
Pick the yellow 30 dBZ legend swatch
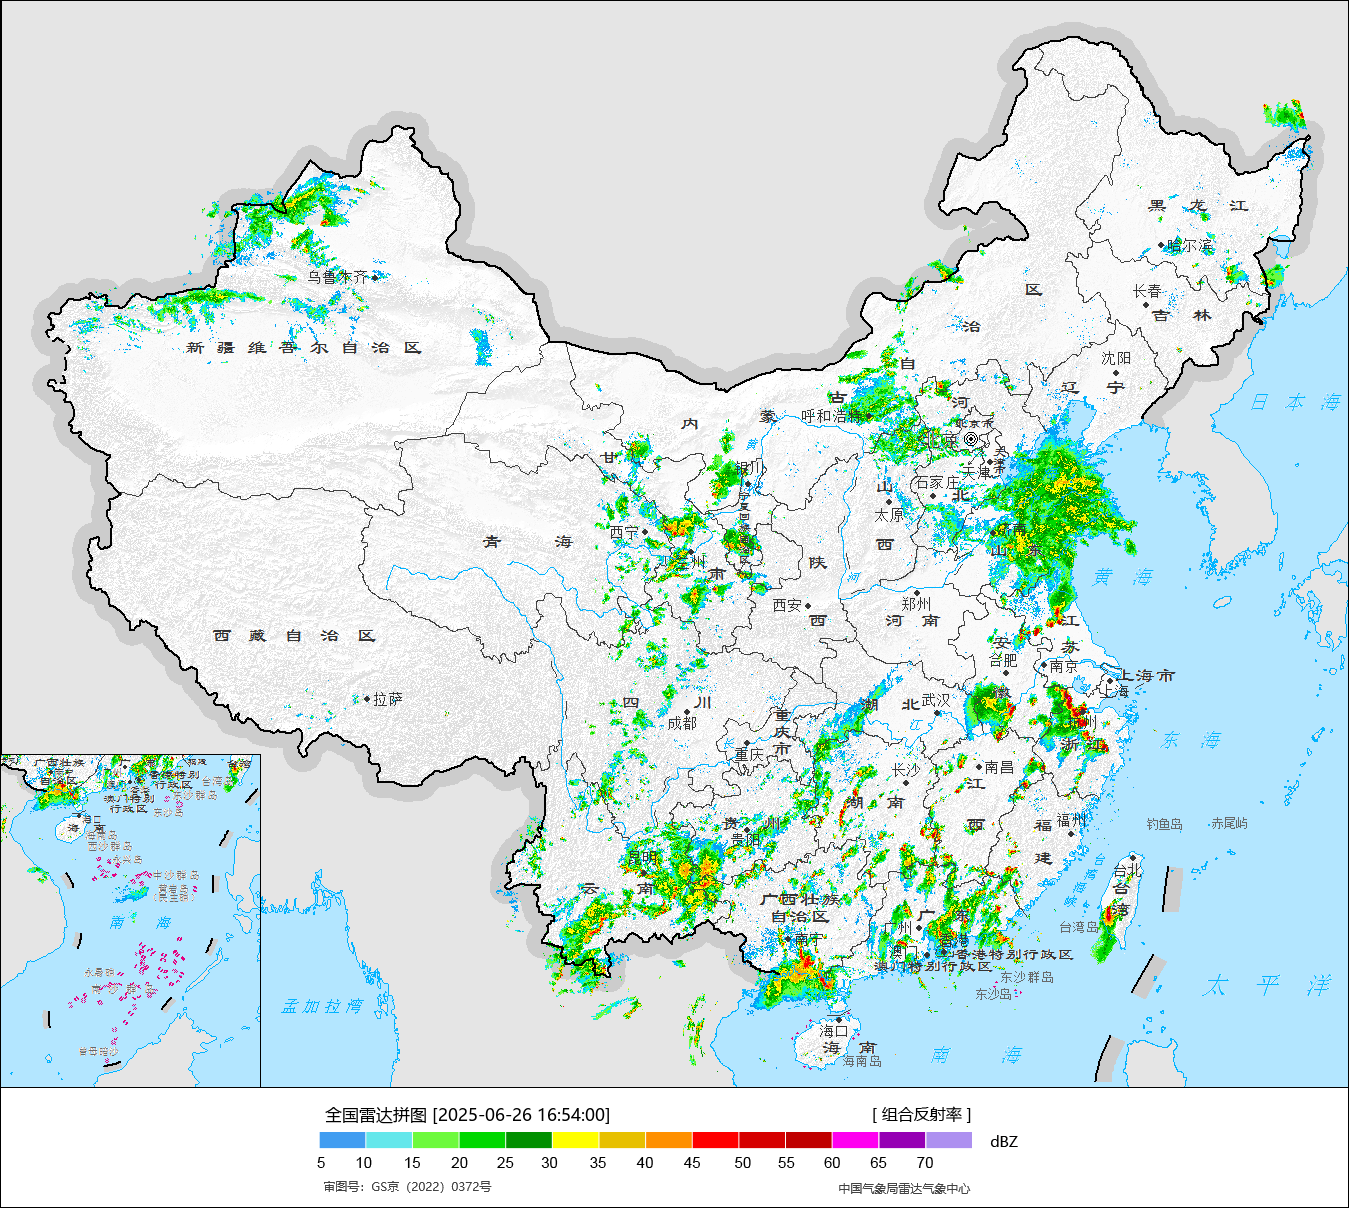click(575, 1140)
